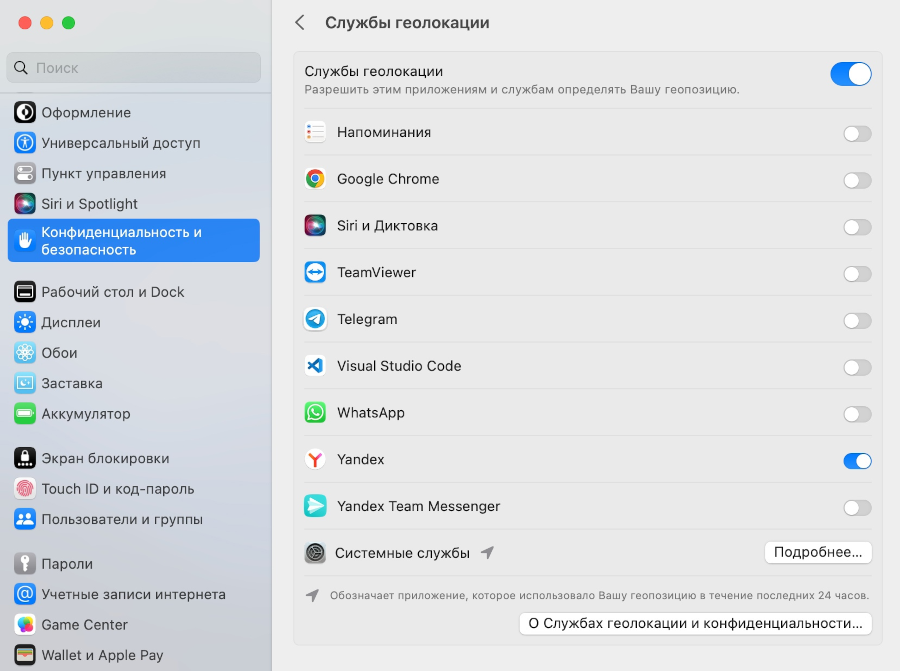This screenshot has width=900, height=671.
Task: Click the Telegram app icon in list
Action: pos(316,319)
